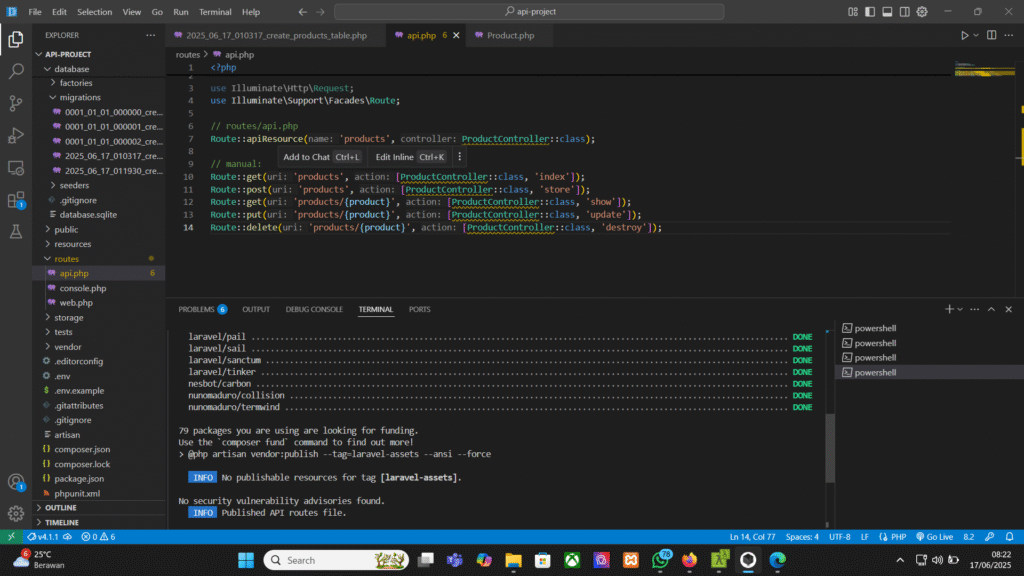Toggle the bottom panel visibility
Screen dimensions: 1024x576
tap(885, 12)
